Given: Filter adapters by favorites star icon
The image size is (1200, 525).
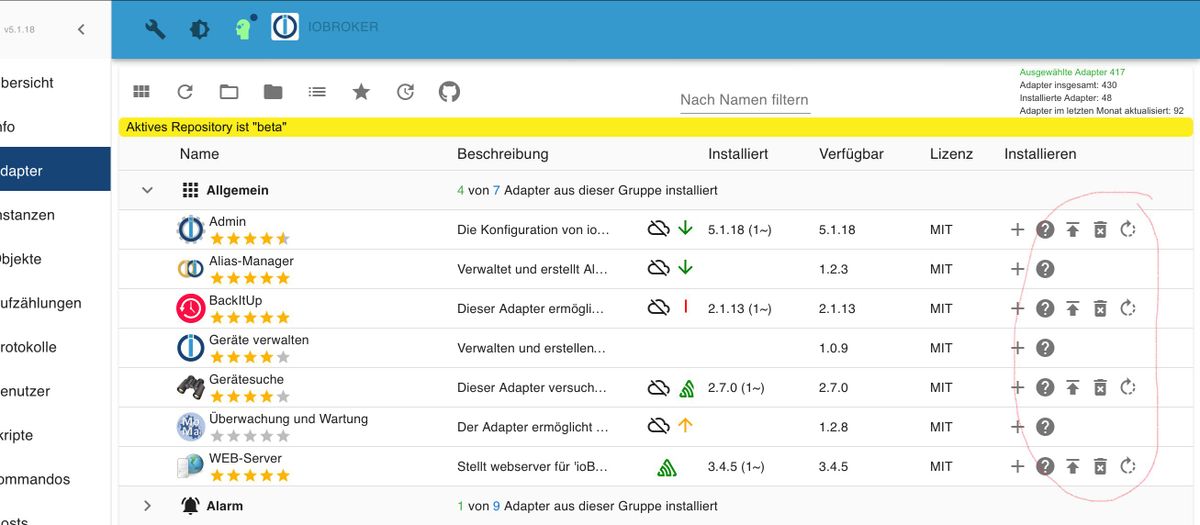Looking at the screenshot, I should pos(361,92).
